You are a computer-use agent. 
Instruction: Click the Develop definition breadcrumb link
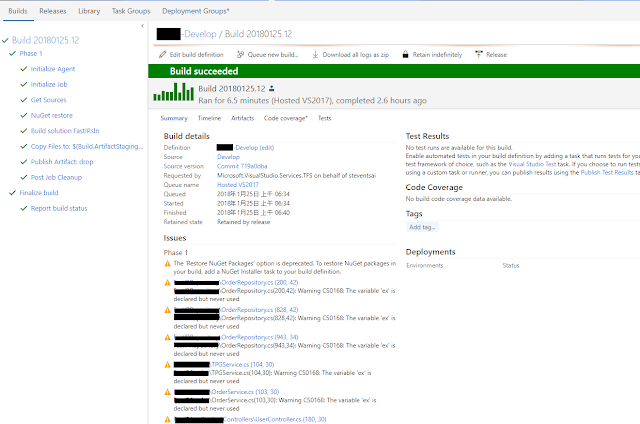click(x=200, y=34)
